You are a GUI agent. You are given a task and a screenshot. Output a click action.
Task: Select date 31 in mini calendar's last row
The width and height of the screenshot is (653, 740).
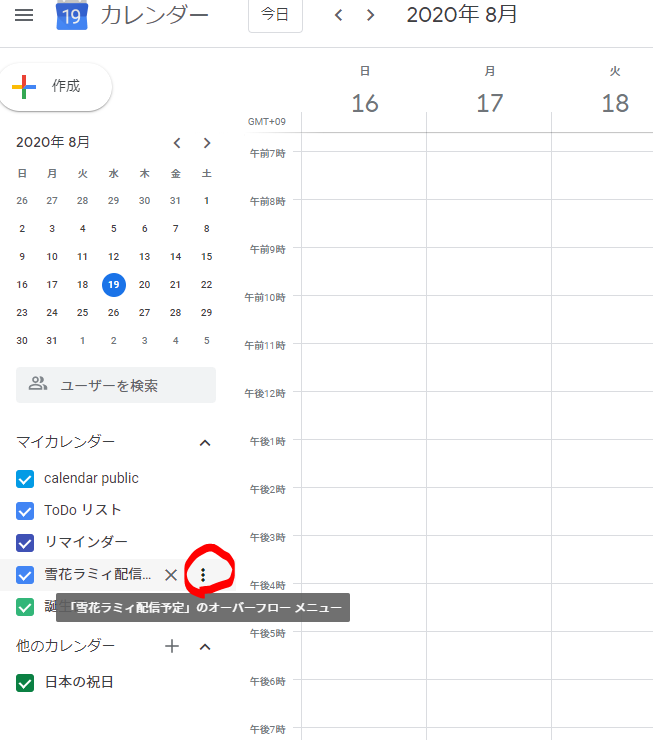click(x=52, y=340)
